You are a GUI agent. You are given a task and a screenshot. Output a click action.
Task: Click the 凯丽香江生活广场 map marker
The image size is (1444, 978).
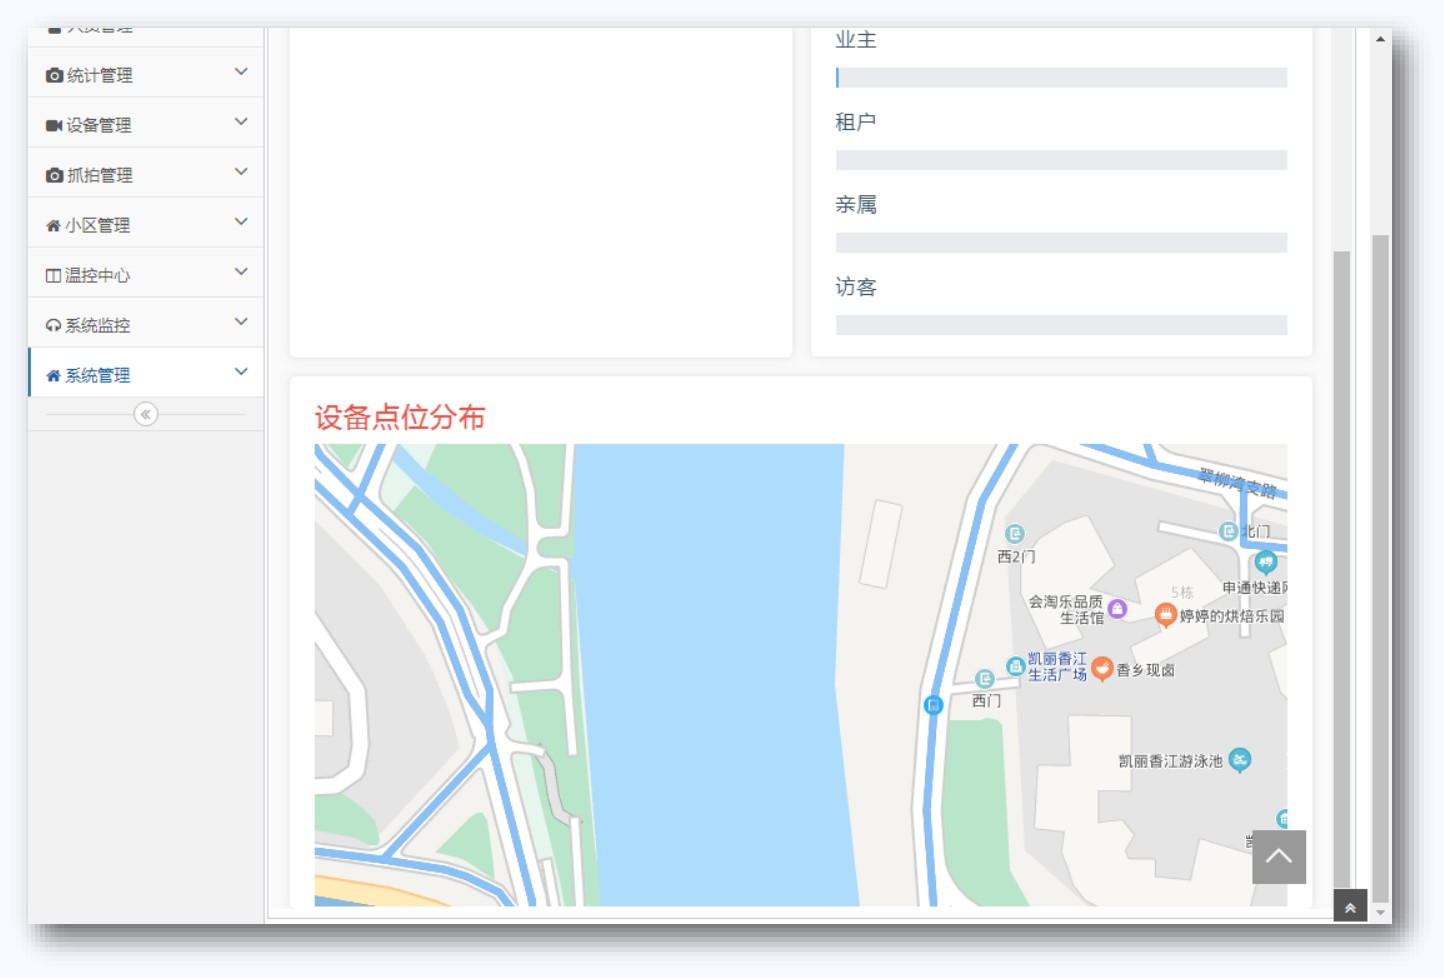[1015, 665]
